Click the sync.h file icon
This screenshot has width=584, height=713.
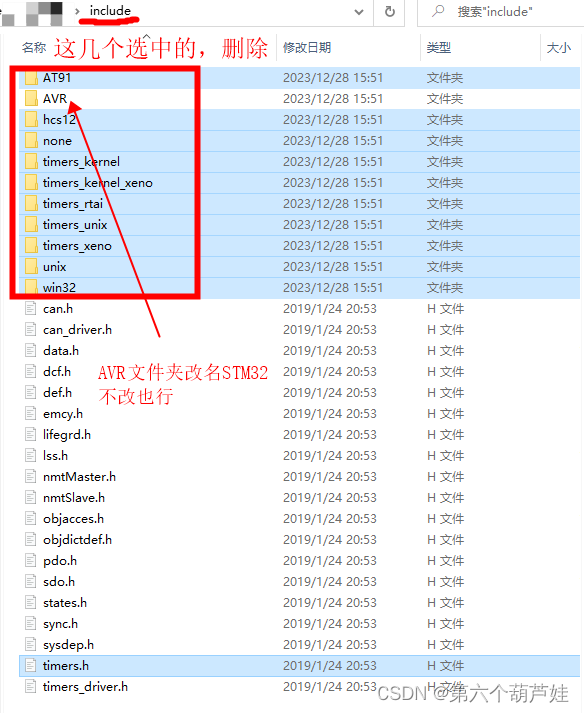click(30, 623)
